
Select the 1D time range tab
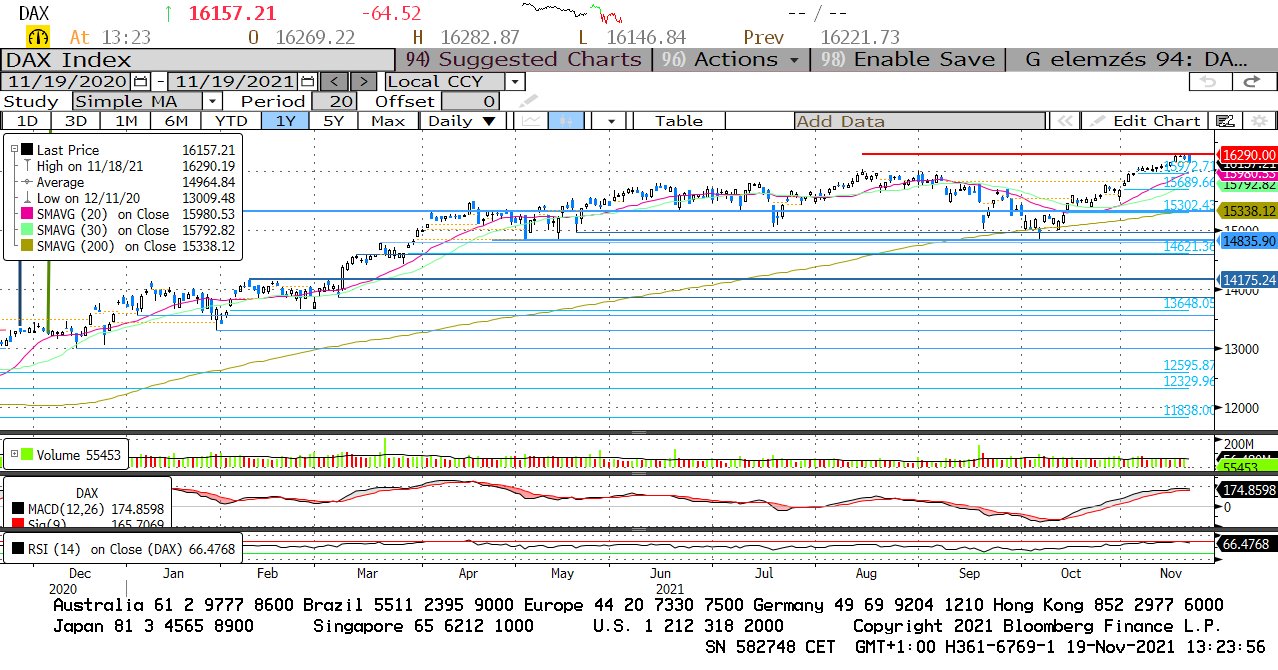click(28, 120)
